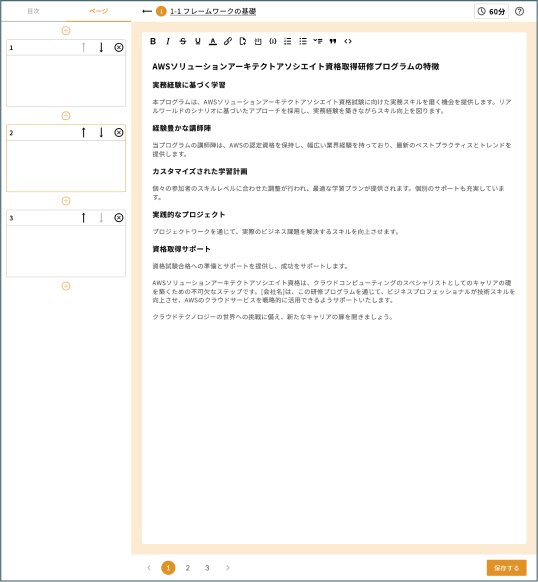
Task: Insert a numbered list
Action: click(288, 41)
